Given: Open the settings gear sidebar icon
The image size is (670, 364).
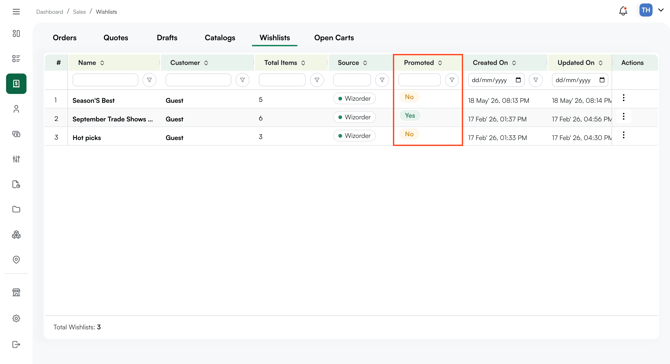Looking at the screenshot, I should [x=16, y=318].
